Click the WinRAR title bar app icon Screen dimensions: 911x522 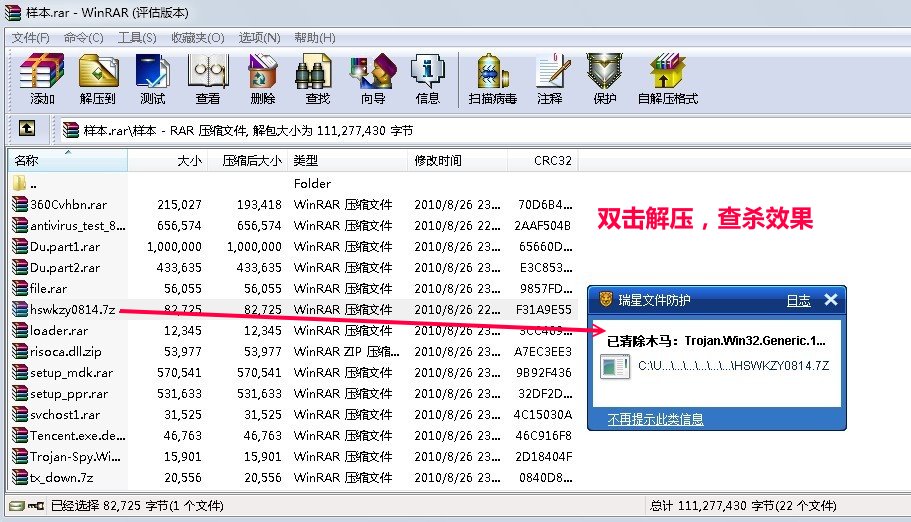(x=13, y=12)
